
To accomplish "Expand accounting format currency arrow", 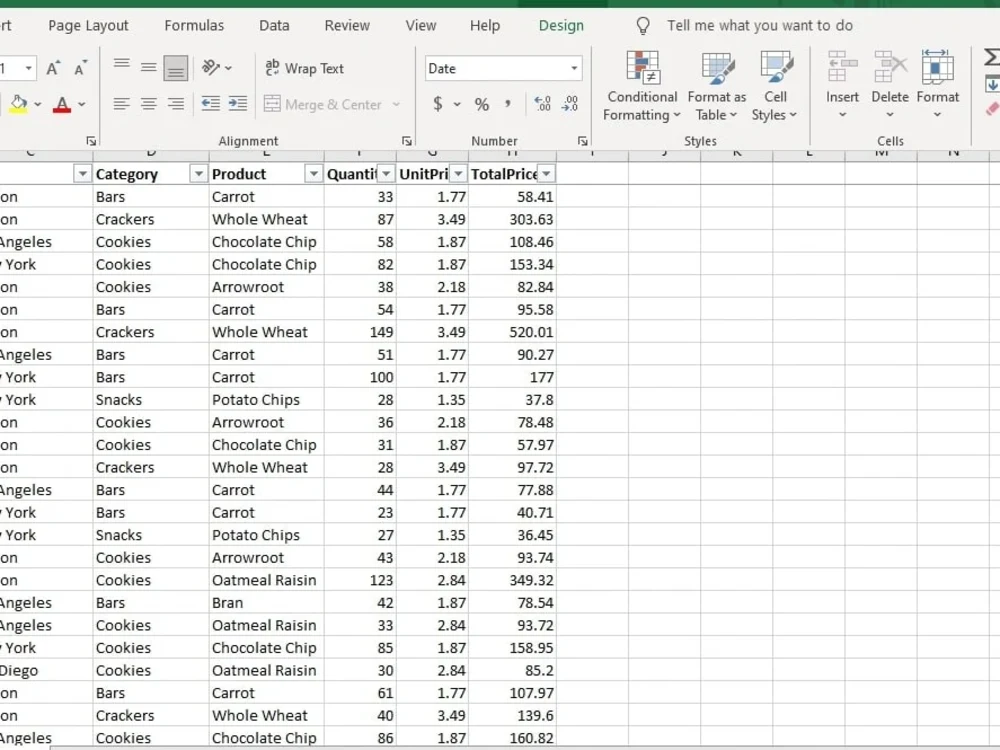I will click(457, 104).
